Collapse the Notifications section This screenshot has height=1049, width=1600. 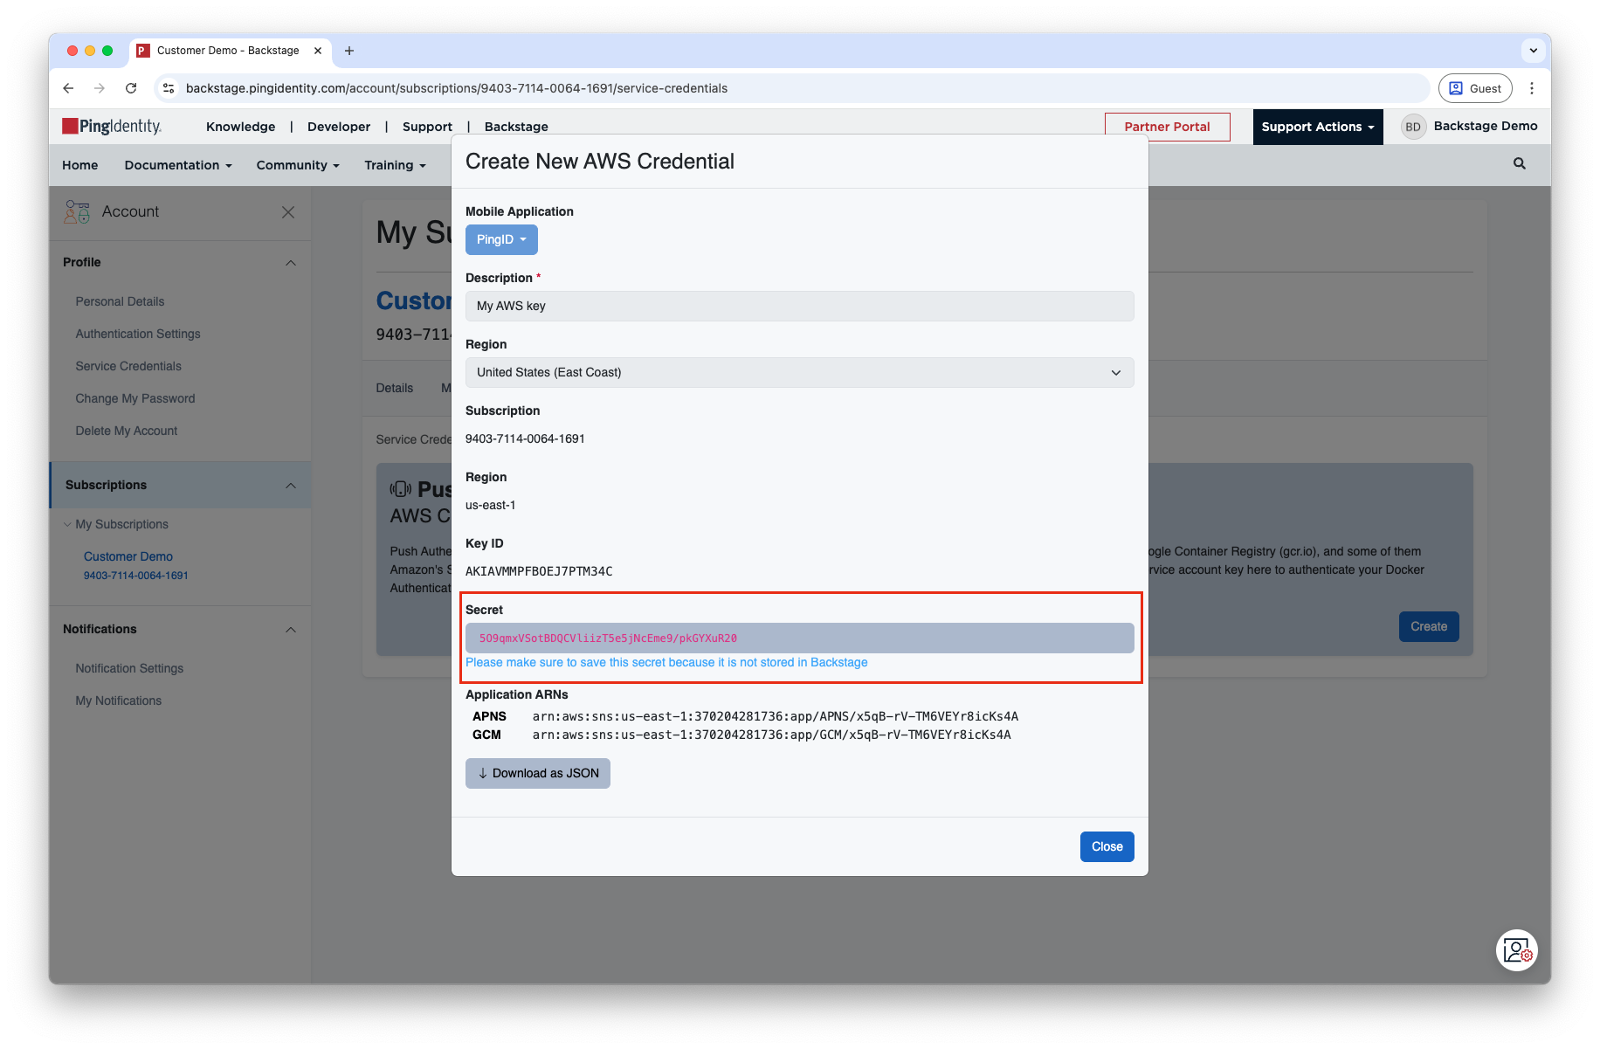pyautogui.click(x=290, y=630)
